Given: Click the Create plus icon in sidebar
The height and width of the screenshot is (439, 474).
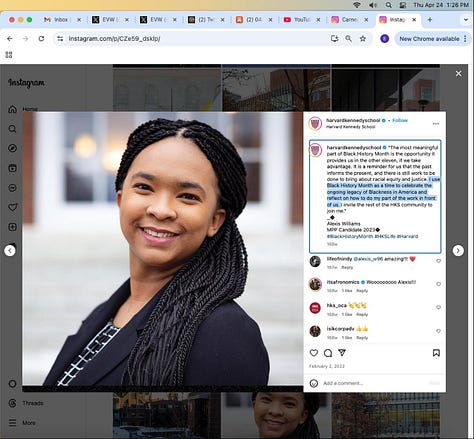Looking at the screenshot, I should tap(12, 227).
